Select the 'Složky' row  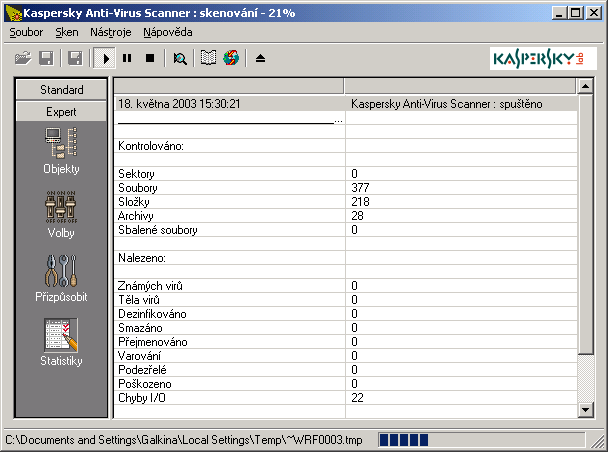[345, 202]
